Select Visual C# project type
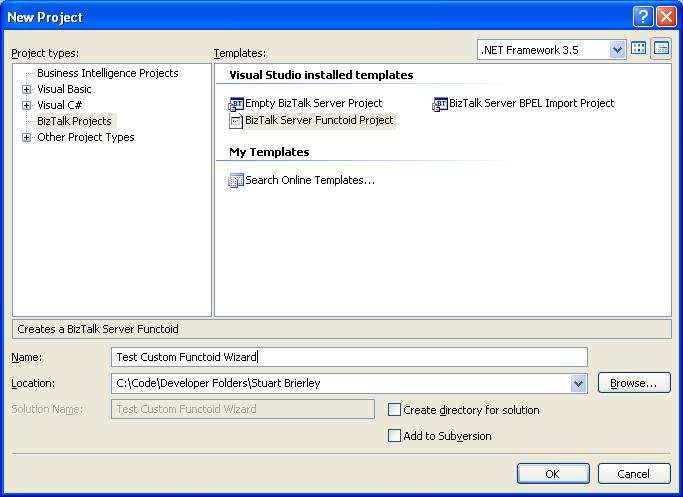The height and width of the screenshot is (497, 683). click(x=59, y=105)
